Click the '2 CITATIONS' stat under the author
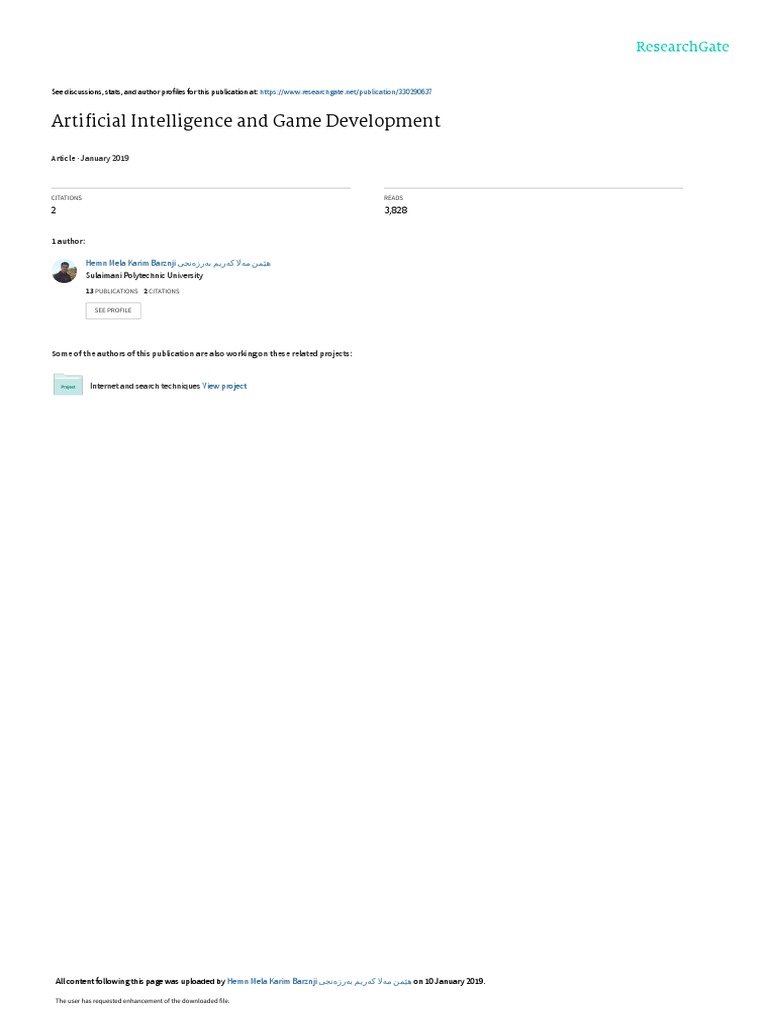Screen dimensions: 768x1024 coord(161,291)
